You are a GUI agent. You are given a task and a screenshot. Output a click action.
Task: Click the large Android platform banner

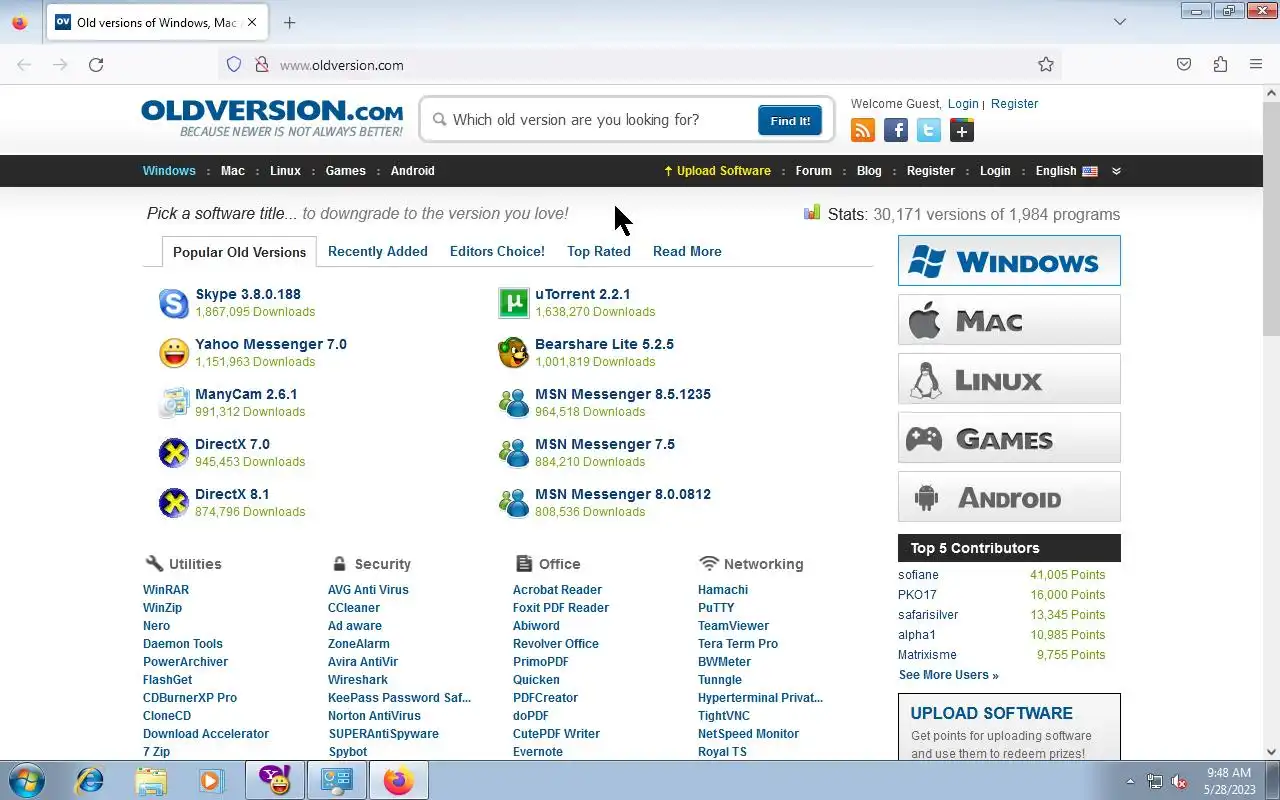point(1009,497)
